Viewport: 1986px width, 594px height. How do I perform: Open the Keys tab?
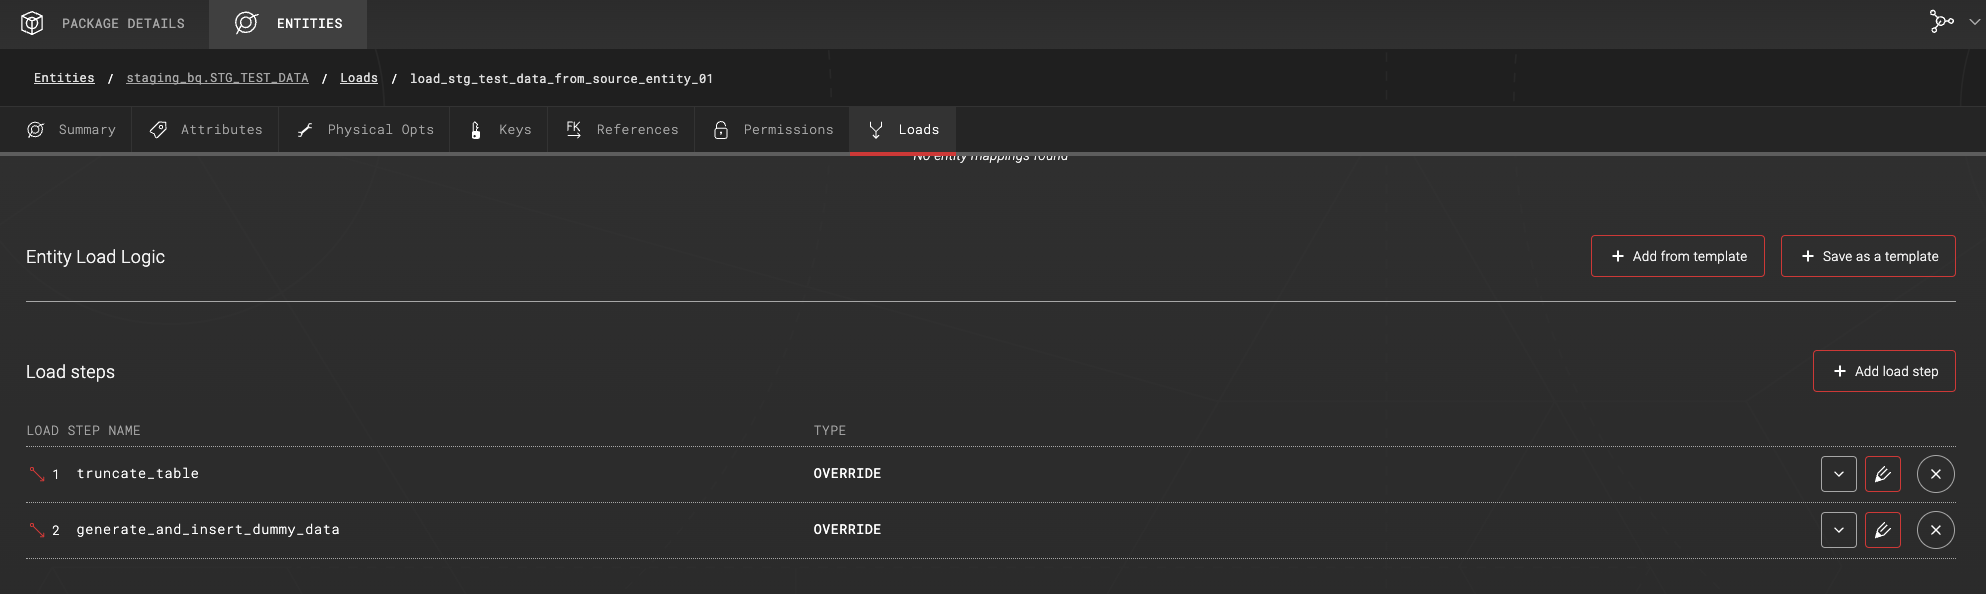coord(499,130)
